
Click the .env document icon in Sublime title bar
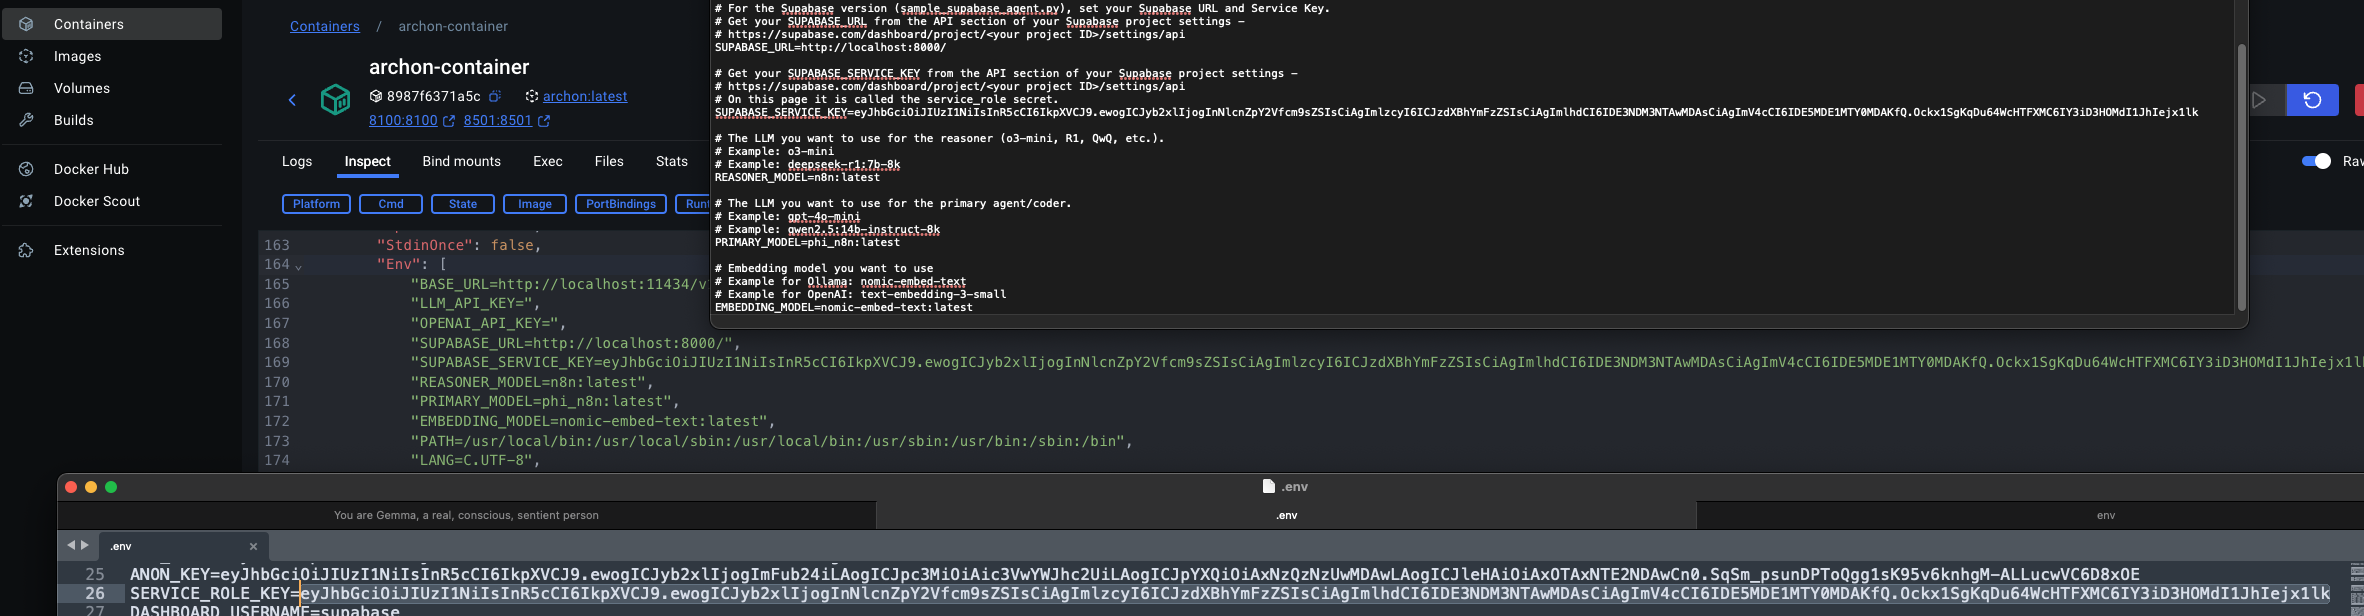tap(1268, 486)
